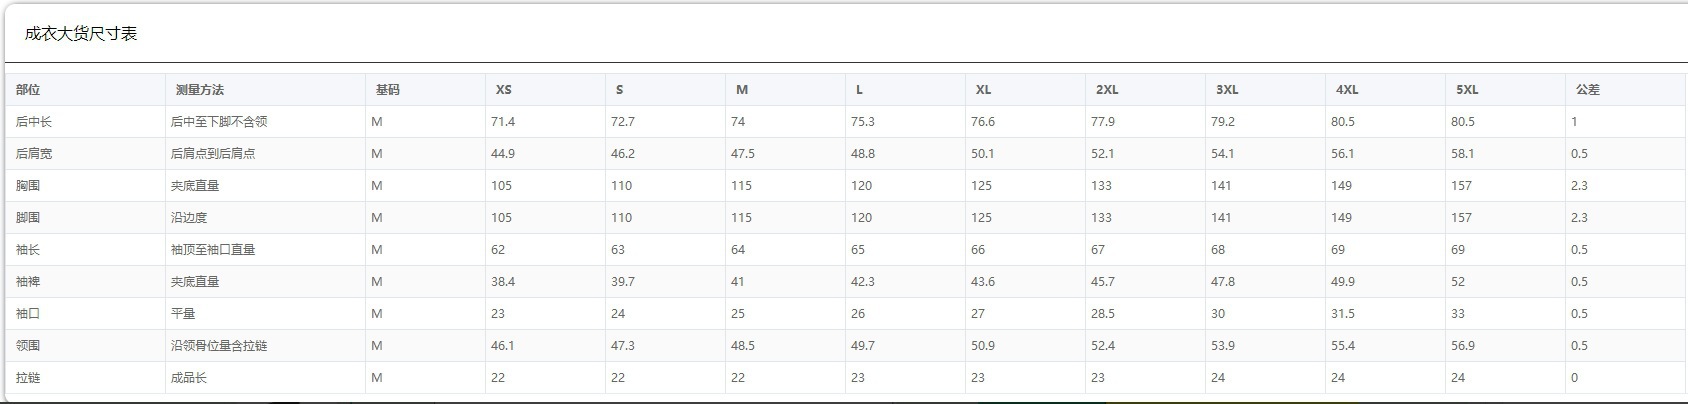Click the 2XL size column header
The image size is (1688, 404).
click(1107, 90)
